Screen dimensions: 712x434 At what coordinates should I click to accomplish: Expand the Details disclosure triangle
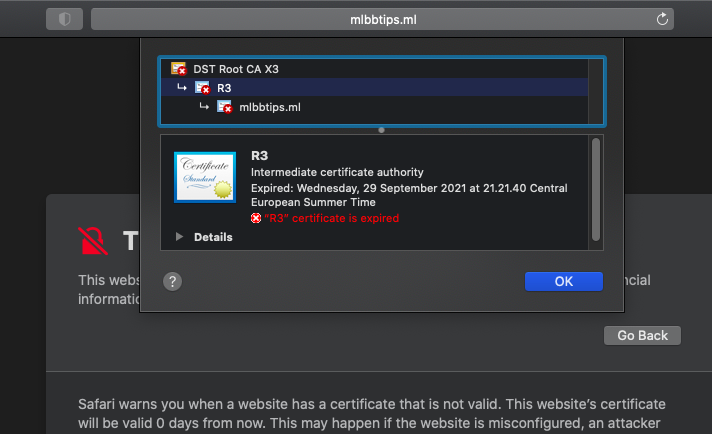[x=179, y=237]
